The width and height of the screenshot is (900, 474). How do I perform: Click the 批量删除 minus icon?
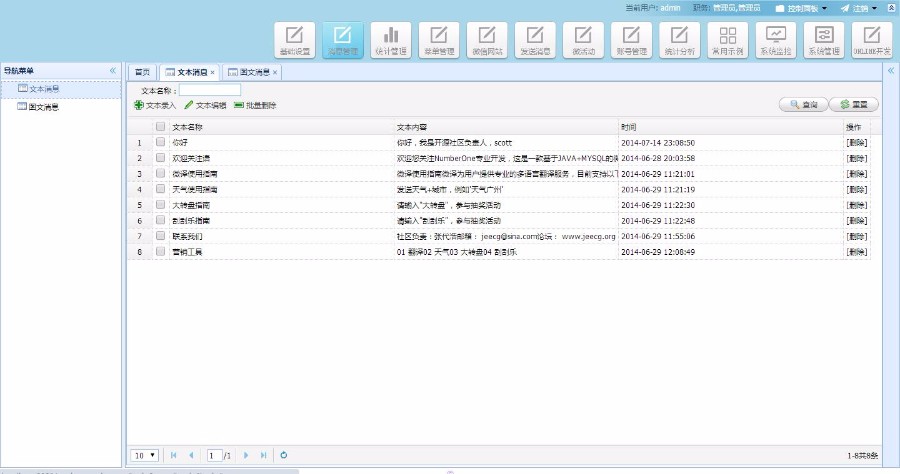click(x=239, y=105)
